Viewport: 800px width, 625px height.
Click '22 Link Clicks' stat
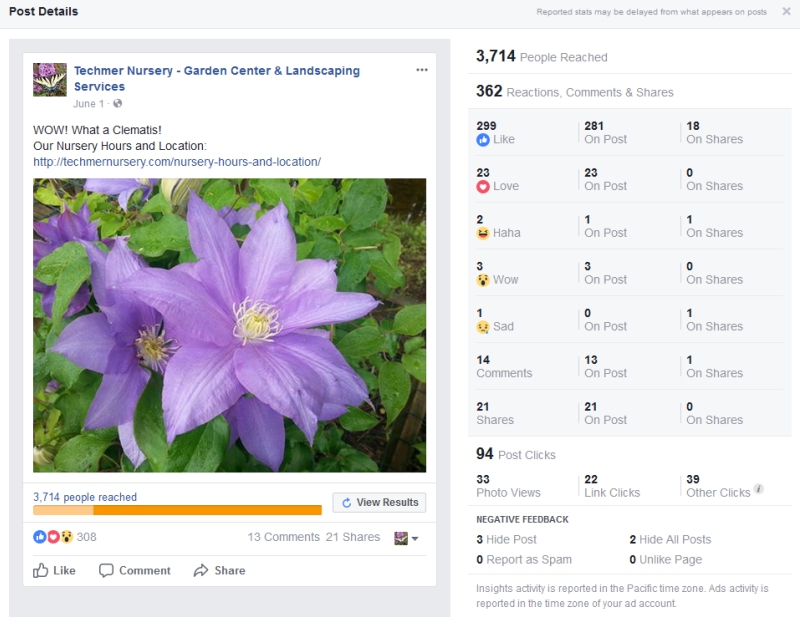(612, 486)
